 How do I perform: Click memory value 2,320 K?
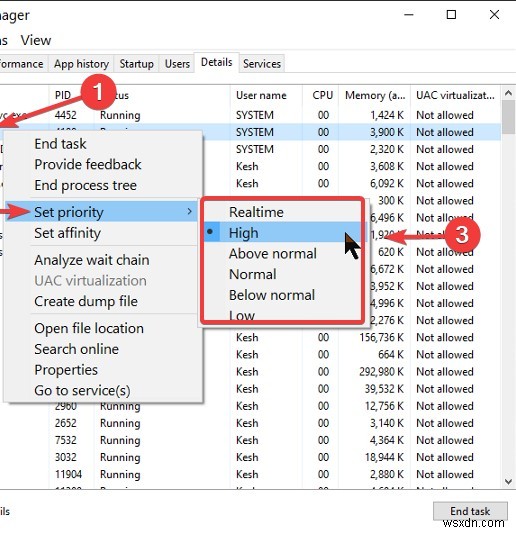pos(387,149)
